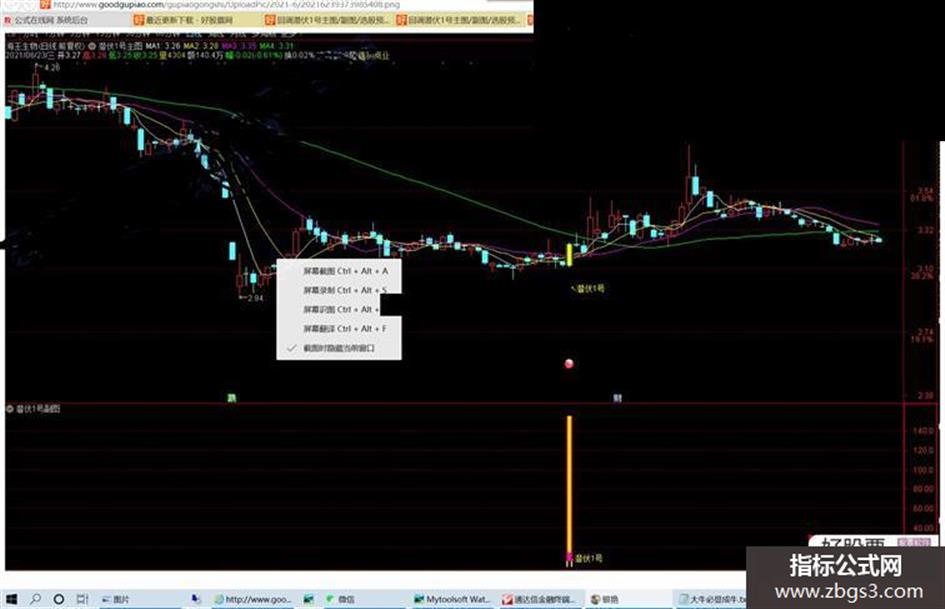Open the http://www.goo... browser taskbar item
The width and height of the screenshot is (945, 609).
(x=253, y=599)
